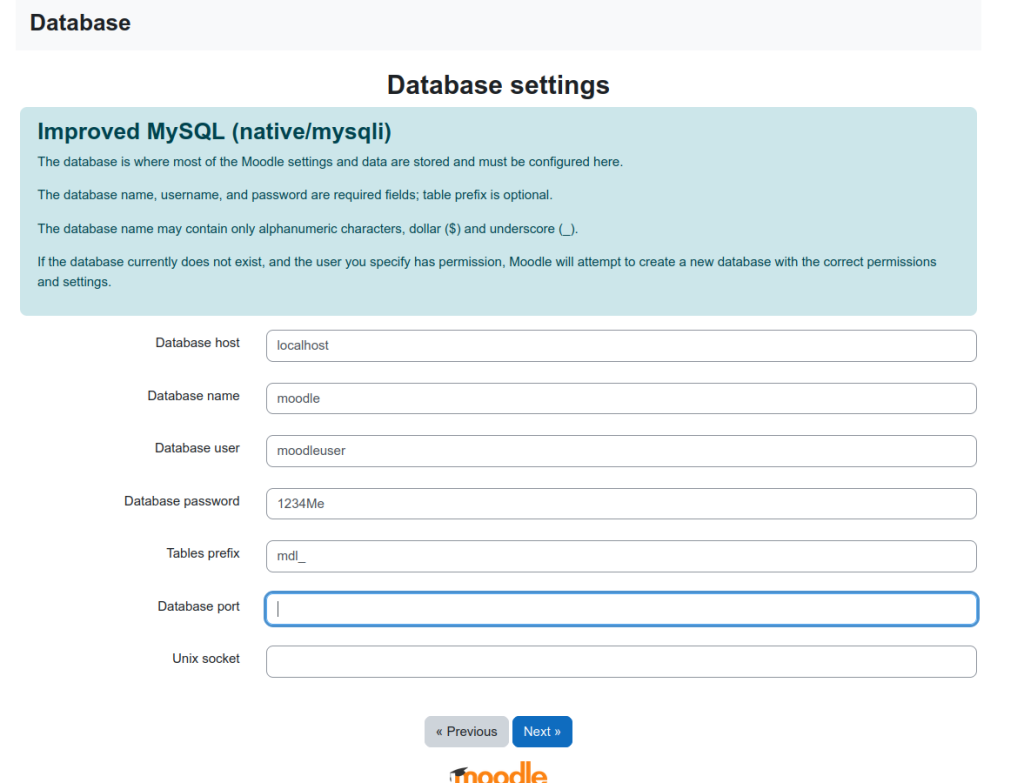Click the "Unix socket" label

click(x=206, y=659)
